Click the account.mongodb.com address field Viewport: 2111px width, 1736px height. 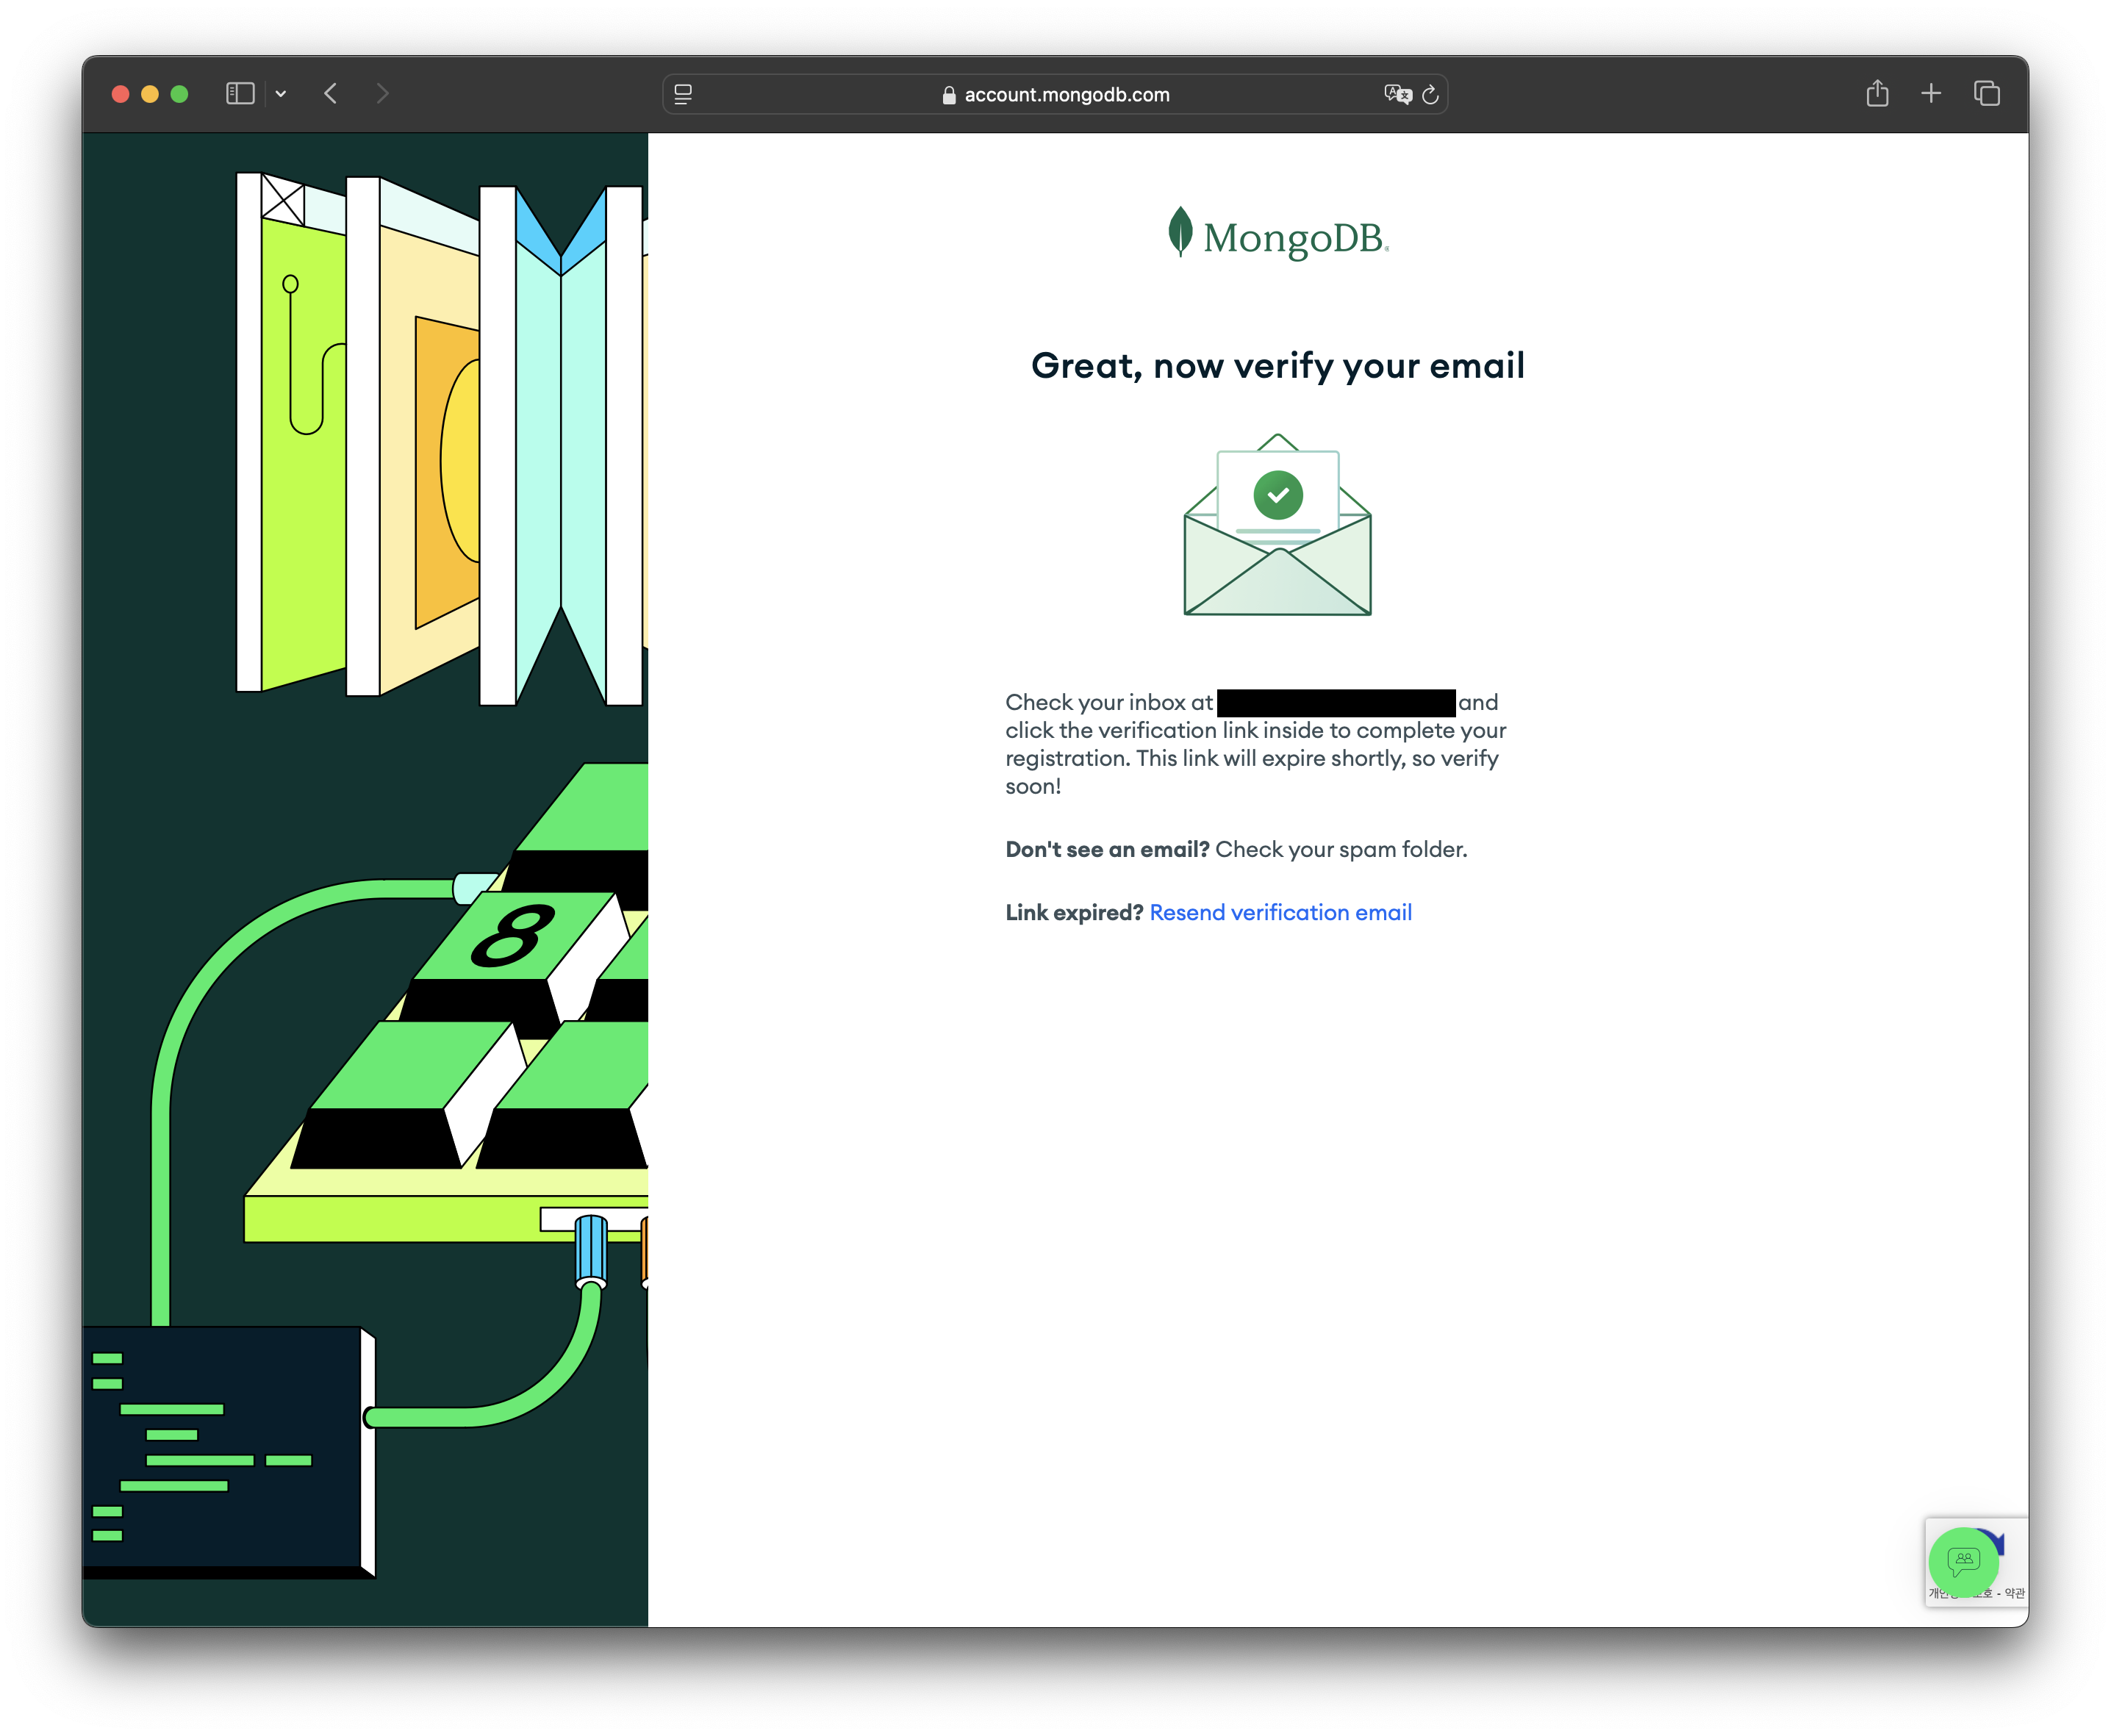1066,95
